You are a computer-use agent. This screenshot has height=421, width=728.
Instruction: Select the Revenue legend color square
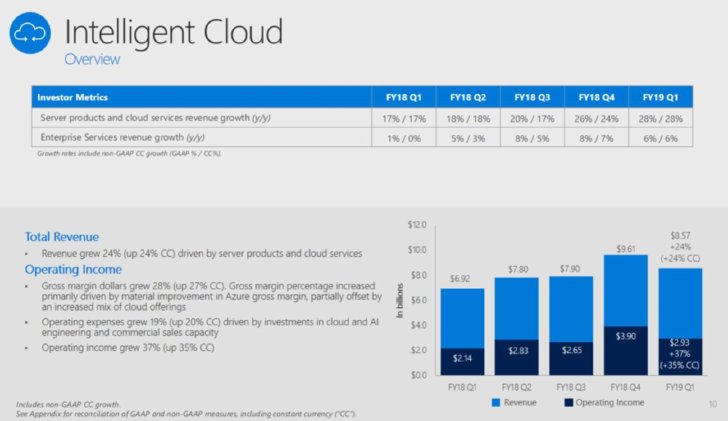496,402
